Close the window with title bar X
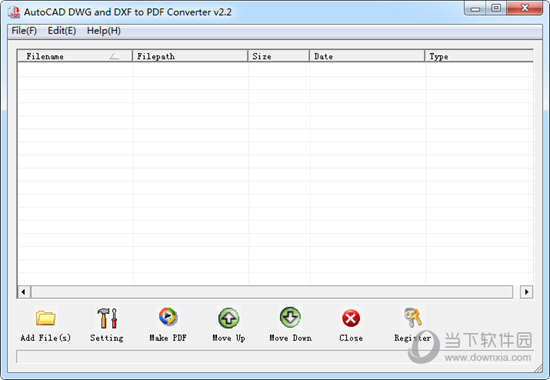 525,8
